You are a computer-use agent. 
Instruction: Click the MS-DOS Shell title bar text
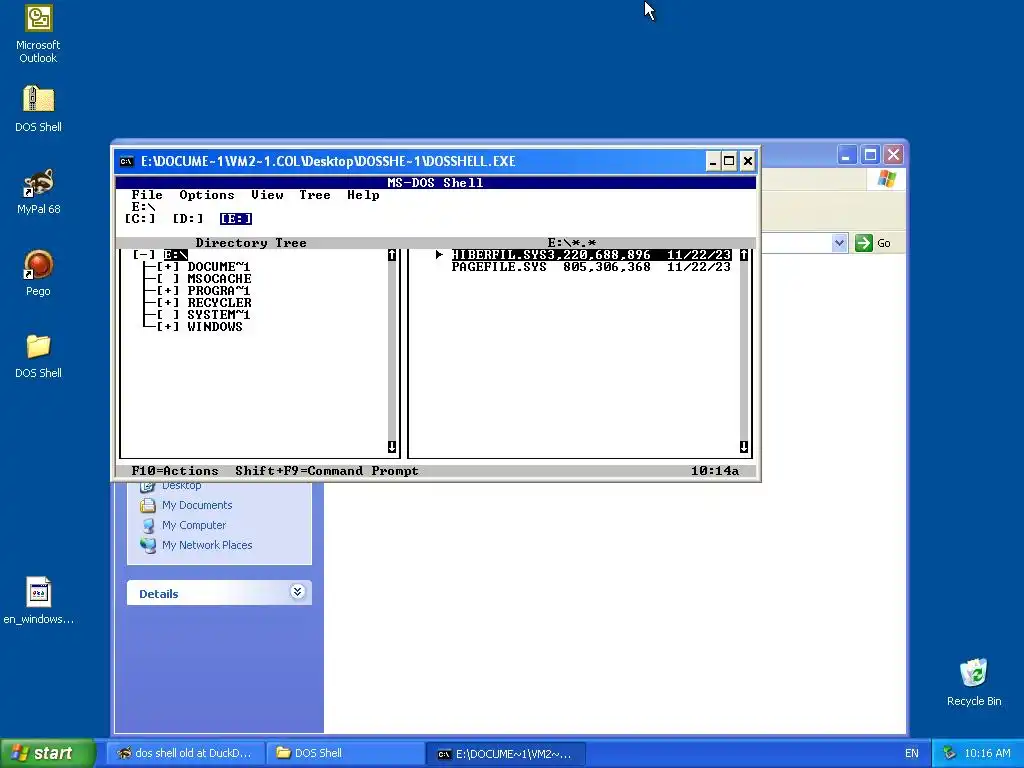tap(436, 183)
